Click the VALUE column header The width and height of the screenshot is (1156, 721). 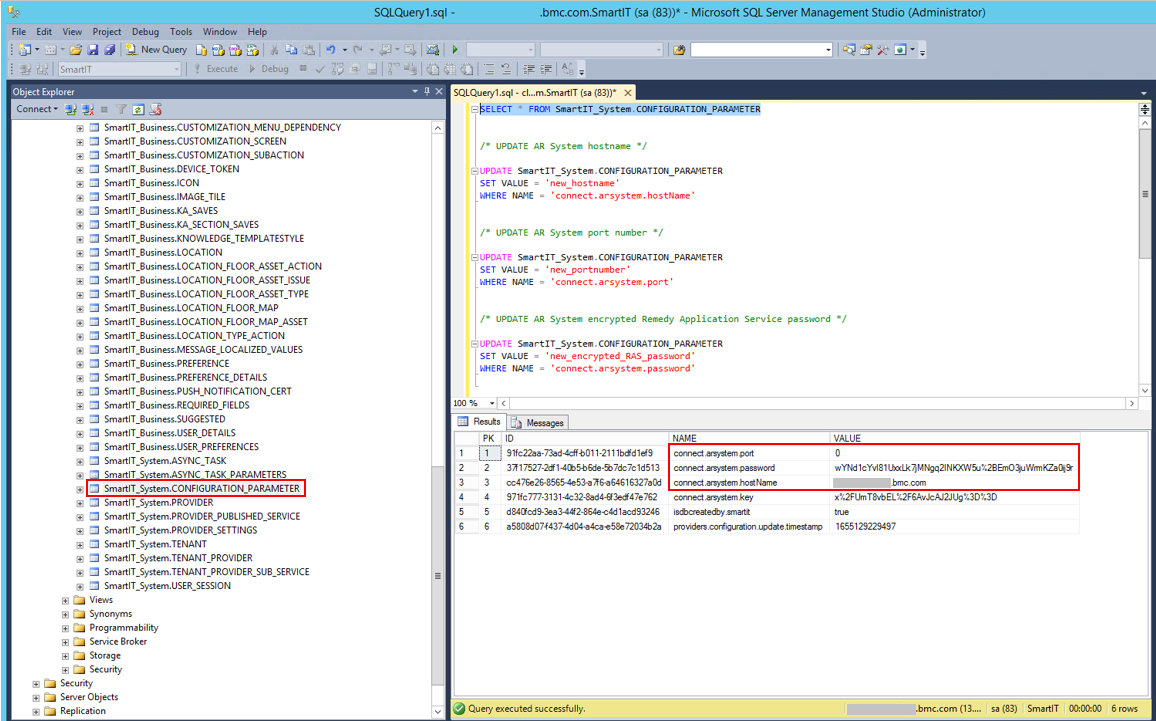954,438
